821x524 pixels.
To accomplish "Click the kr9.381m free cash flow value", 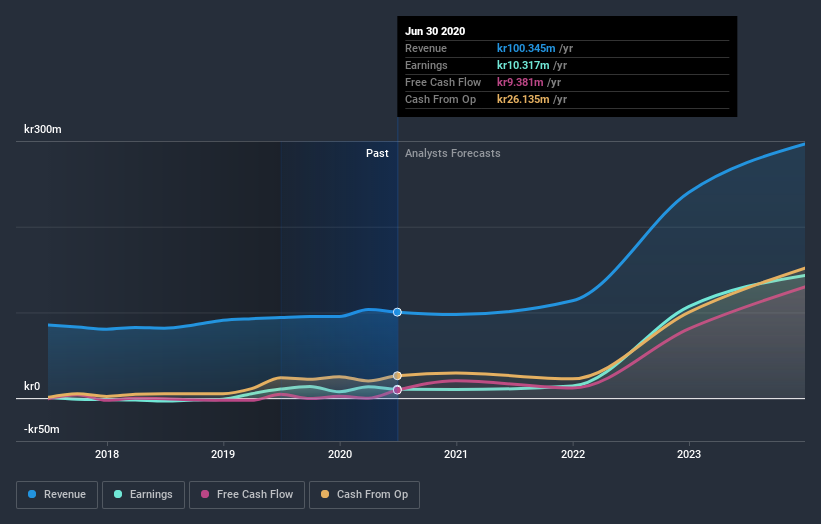I will 520,82.
